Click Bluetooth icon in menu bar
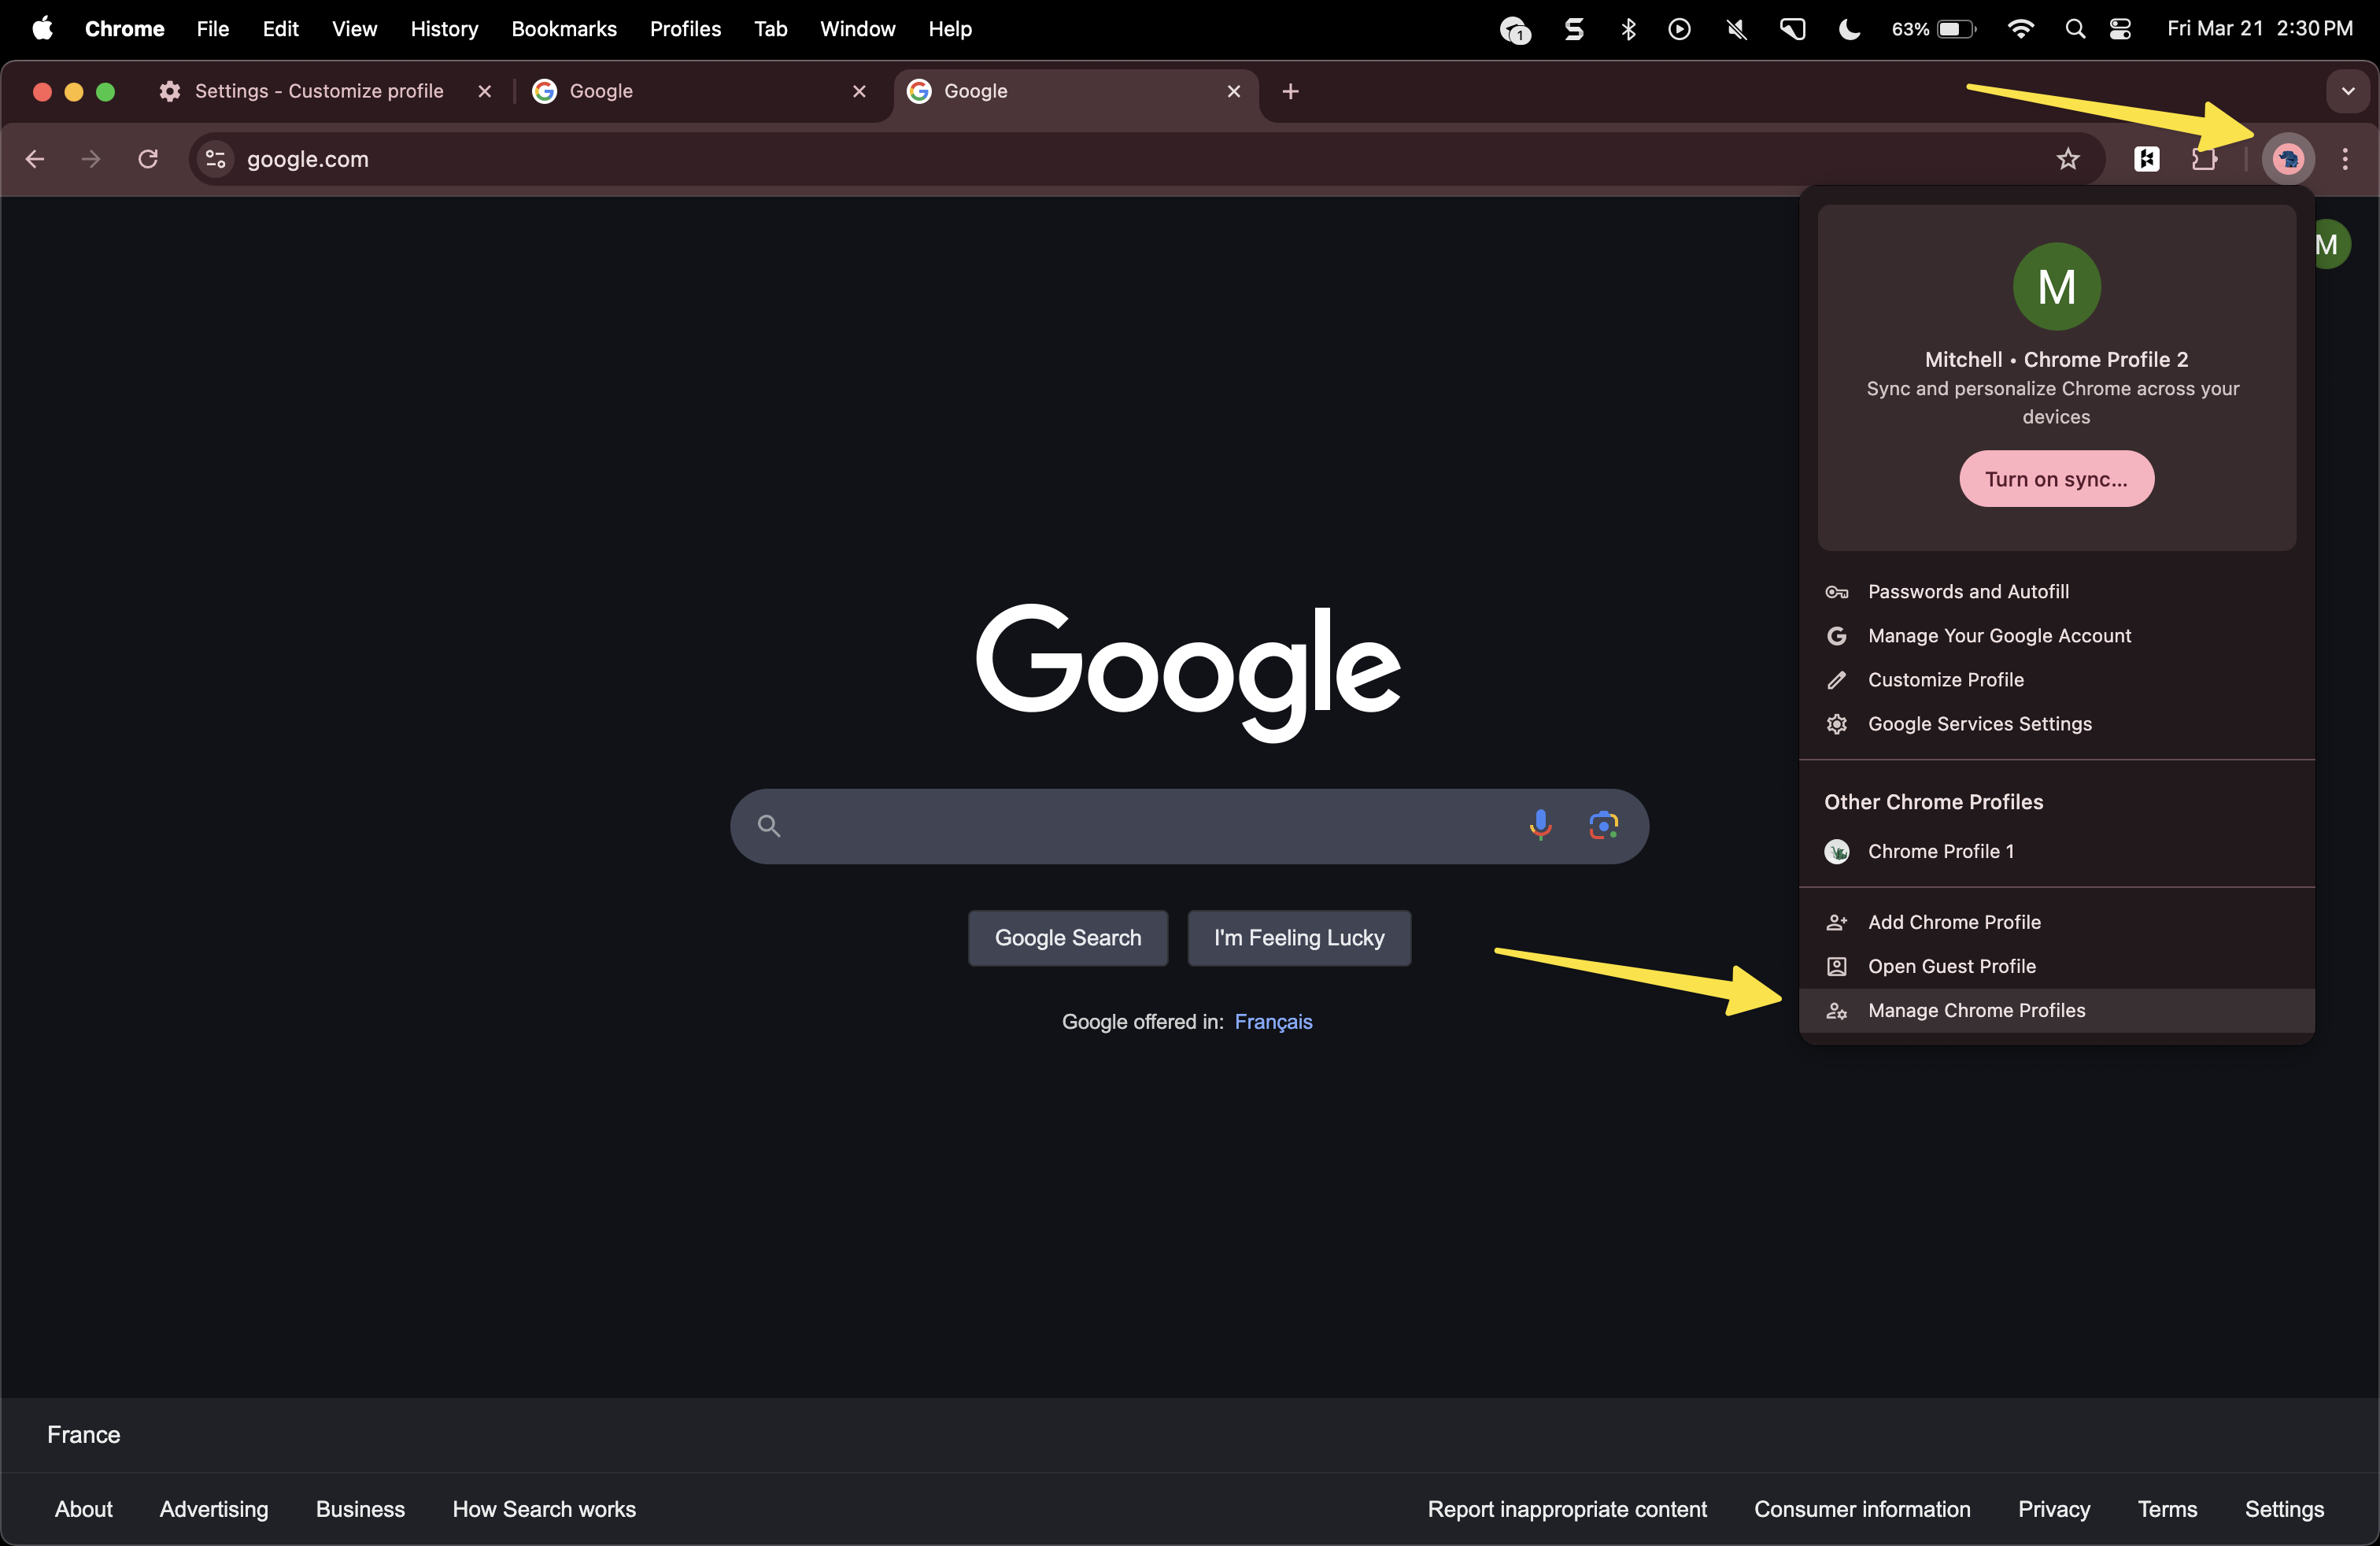 [x=1628, y=29]
